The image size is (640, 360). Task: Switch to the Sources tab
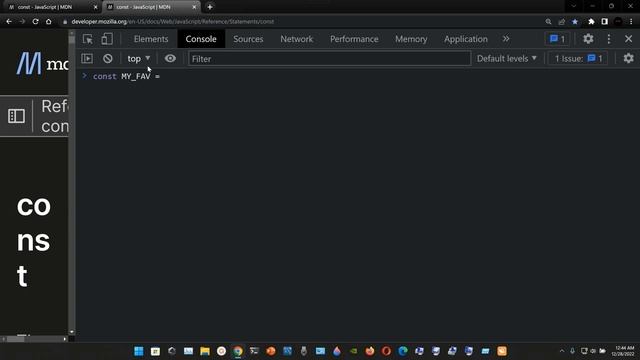click(x=248, y=39)
